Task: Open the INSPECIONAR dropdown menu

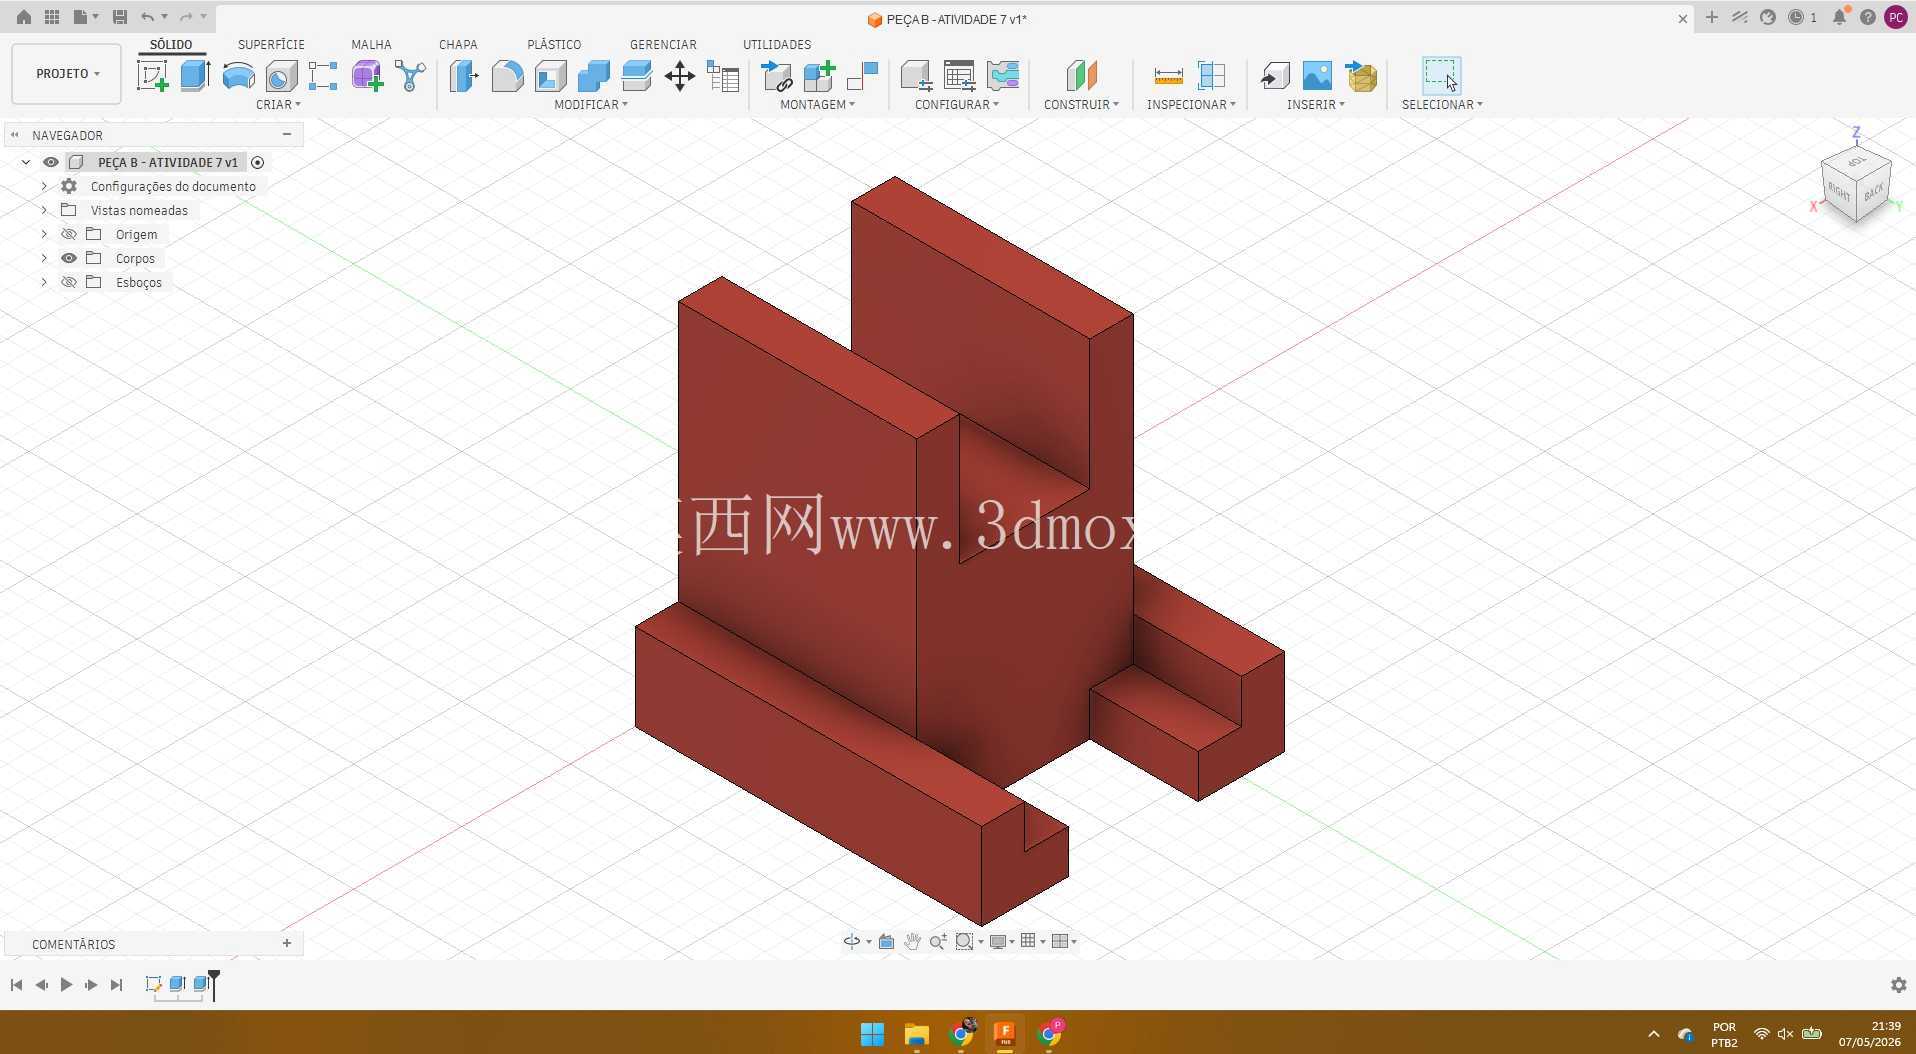Action: (x=1191, y=104)
